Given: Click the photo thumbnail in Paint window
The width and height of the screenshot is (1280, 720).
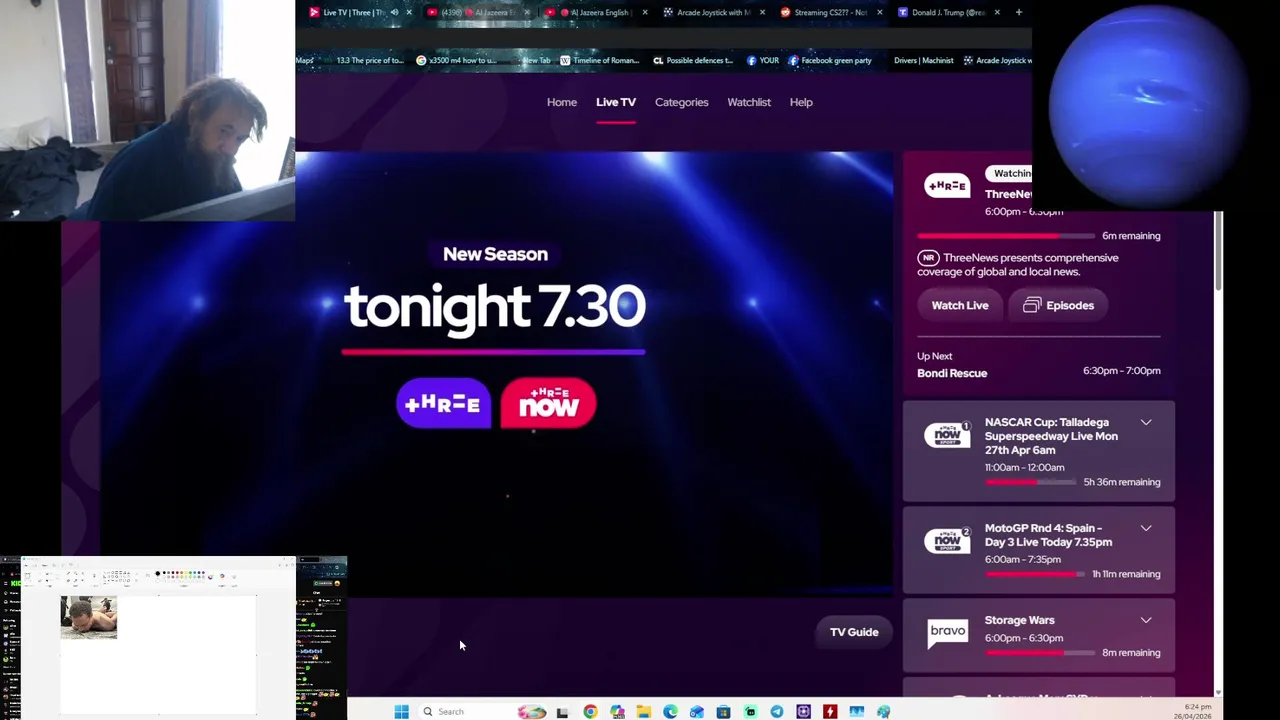Looking at the screenshot, I should (89, 617).
